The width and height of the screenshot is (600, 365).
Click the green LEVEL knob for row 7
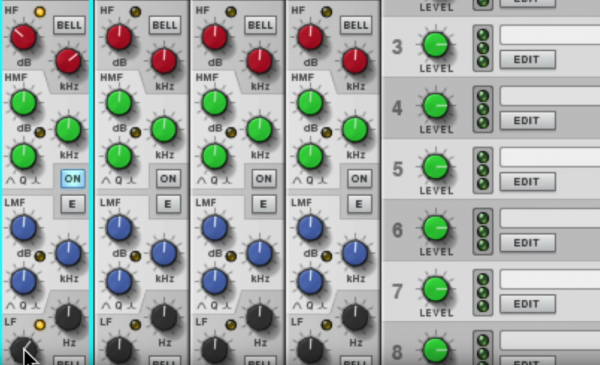[x=436, y=289]
